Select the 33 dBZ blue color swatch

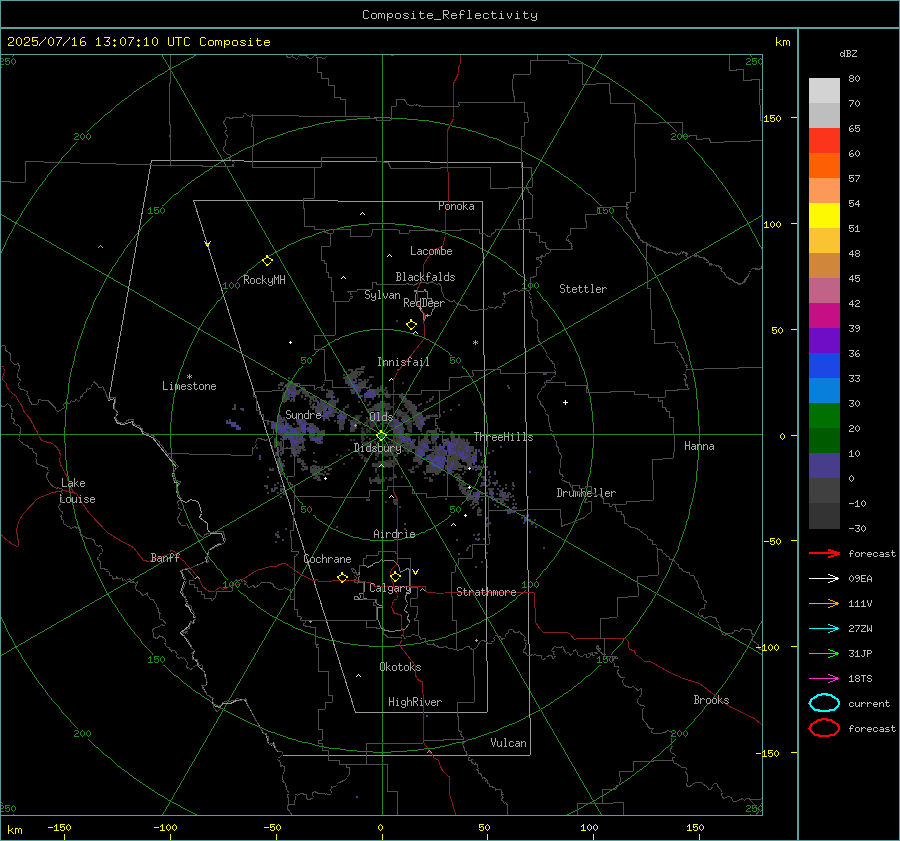pos(824,390)
